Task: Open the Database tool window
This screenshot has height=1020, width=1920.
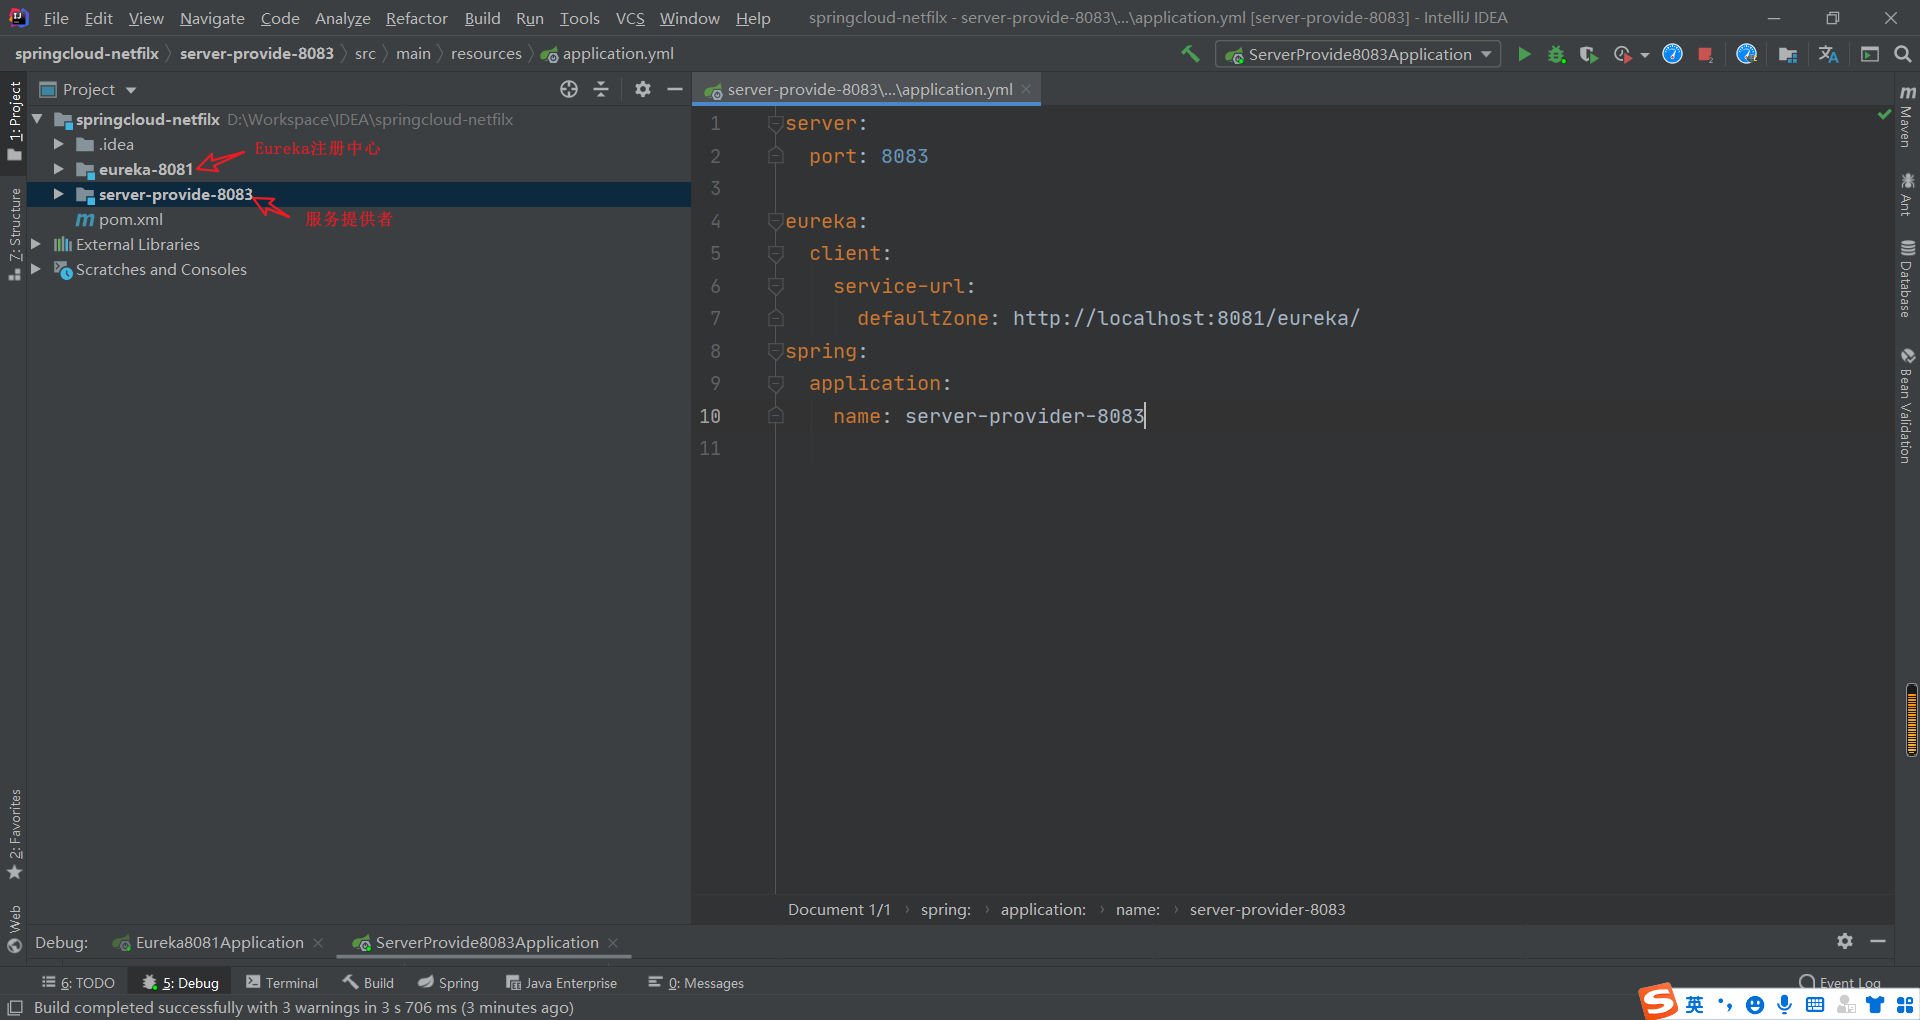Action: point(1907,279)
